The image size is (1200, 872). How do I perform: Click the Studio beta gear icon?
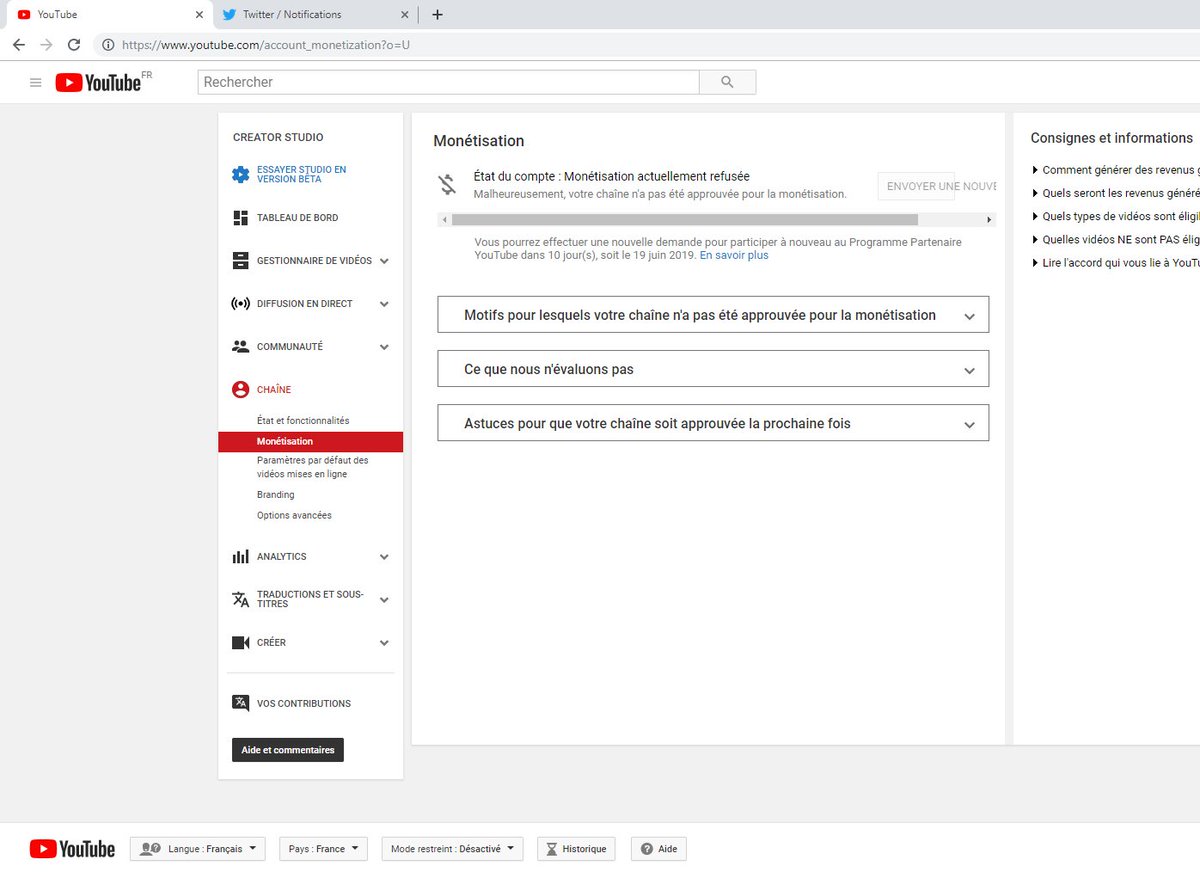click(x=240, y=175)
